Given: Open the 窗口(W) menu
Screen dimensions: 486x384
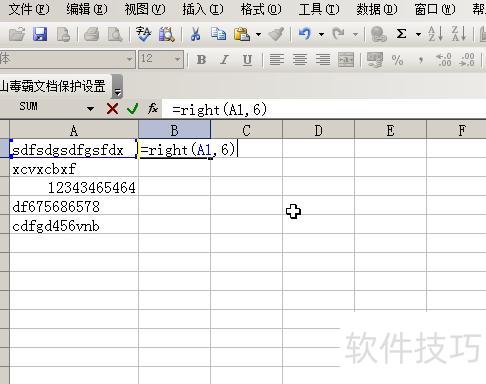Looking at the screenshot, I should click(435, 9).
